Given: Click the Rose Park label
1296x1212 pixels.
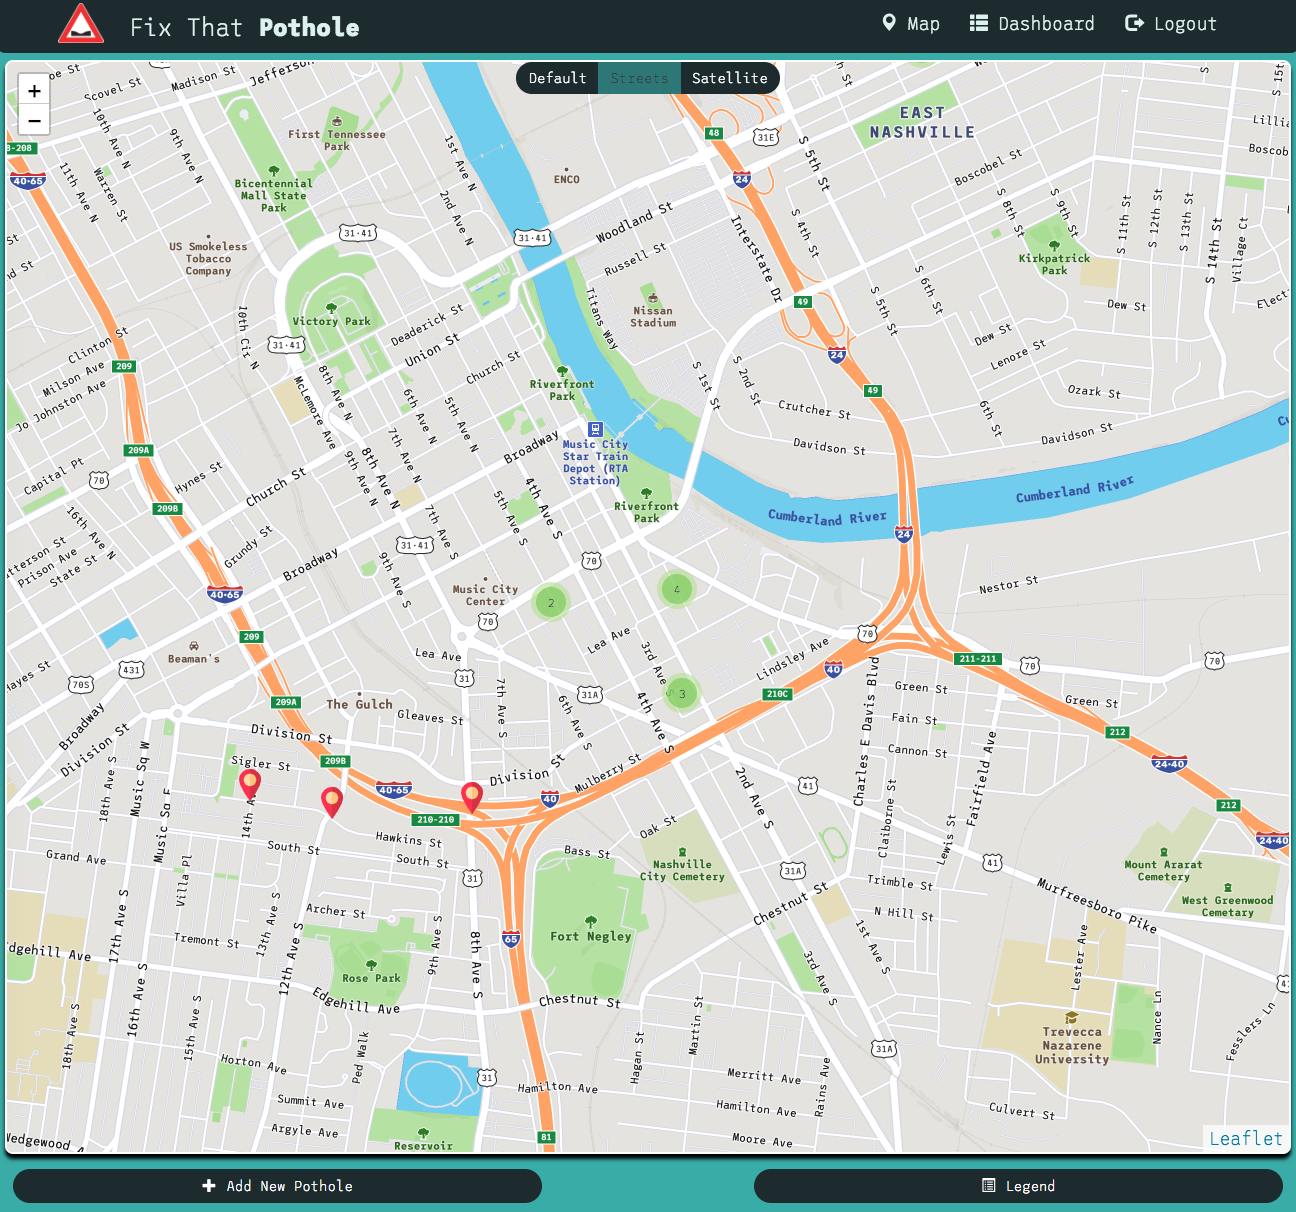Looking at the screenshot, I should coord(371,978).
